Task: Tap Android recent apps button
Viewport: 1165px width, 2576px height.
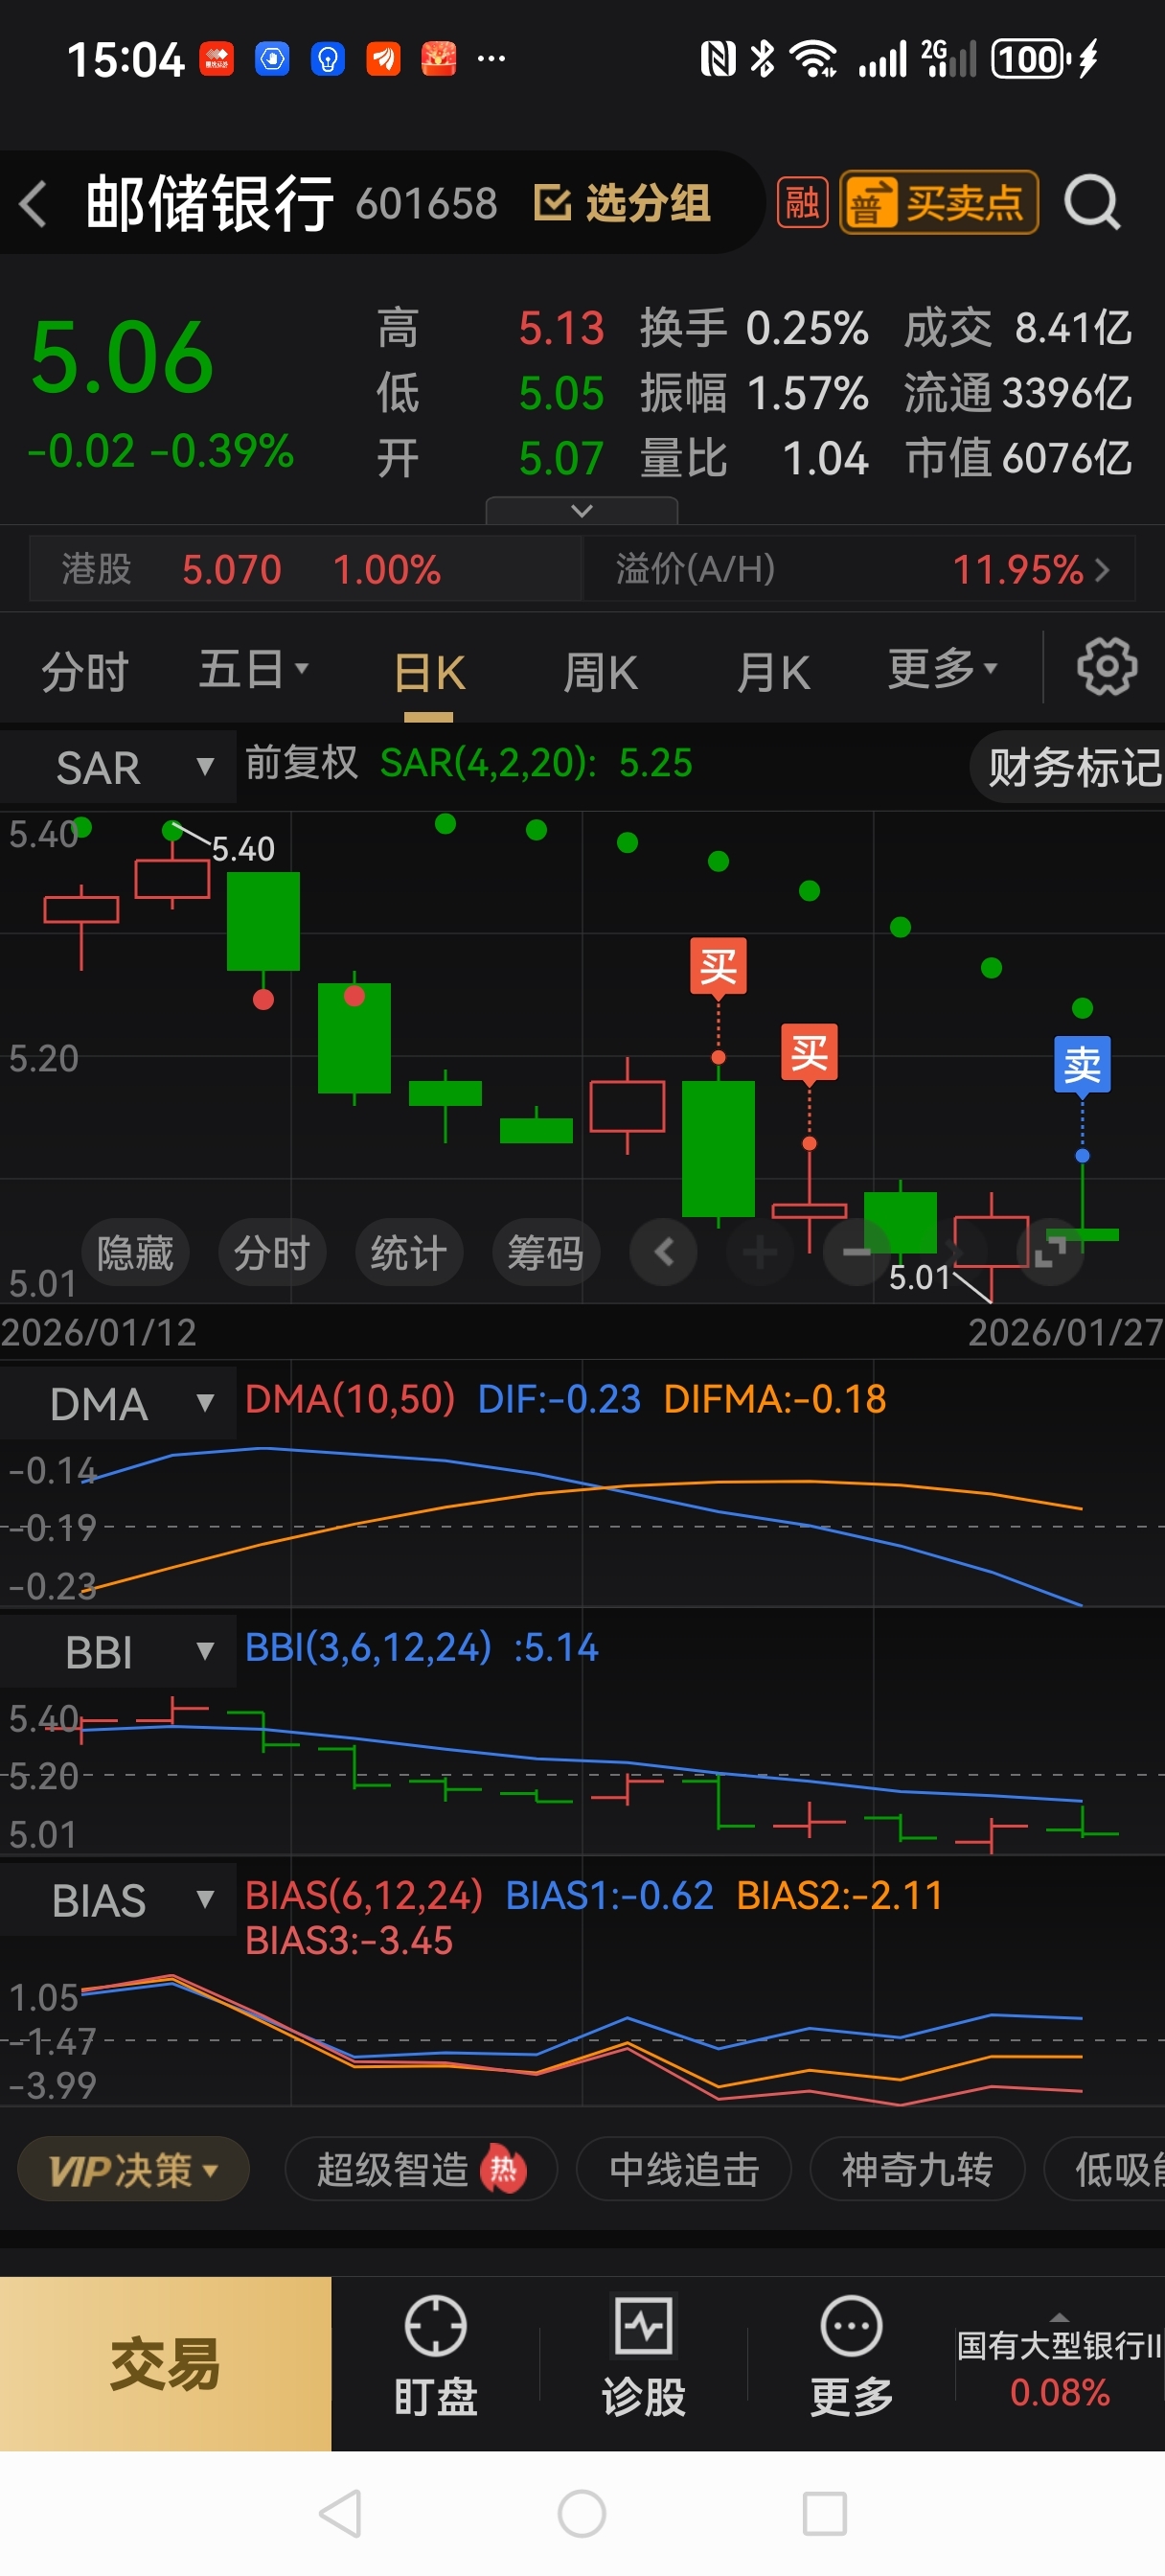Action: [825, 2513]
